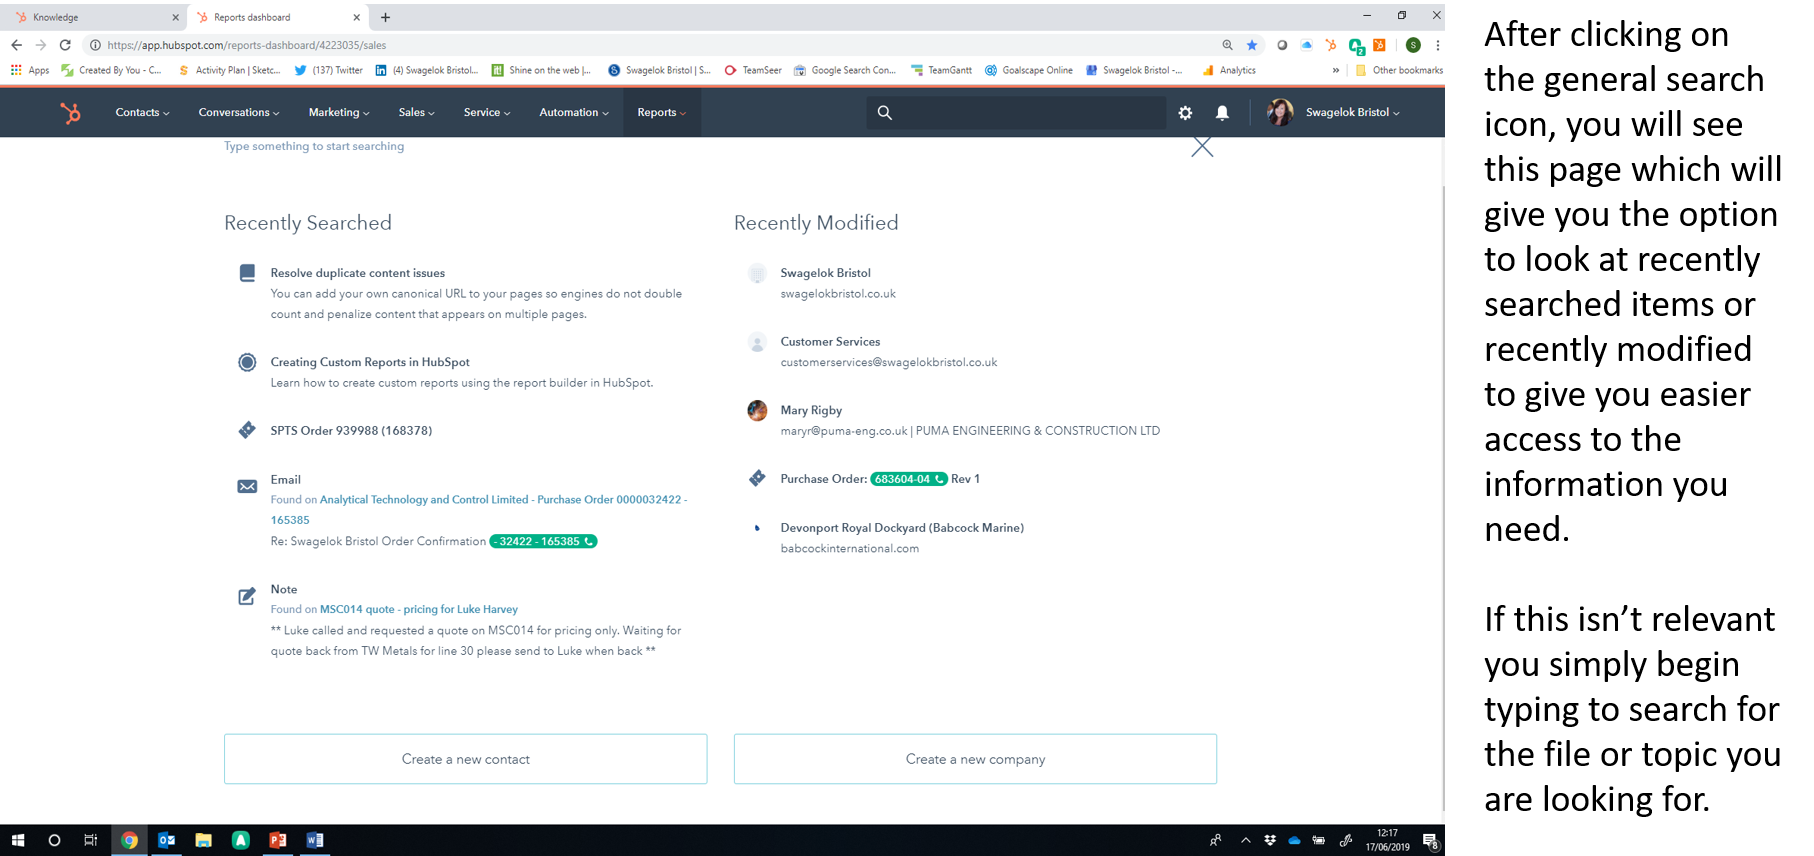The width and height of the screenshot is (1814, 856).
Task: Open Creating Custom Reports in HubSpot result
Action: (x=370, y=362)
